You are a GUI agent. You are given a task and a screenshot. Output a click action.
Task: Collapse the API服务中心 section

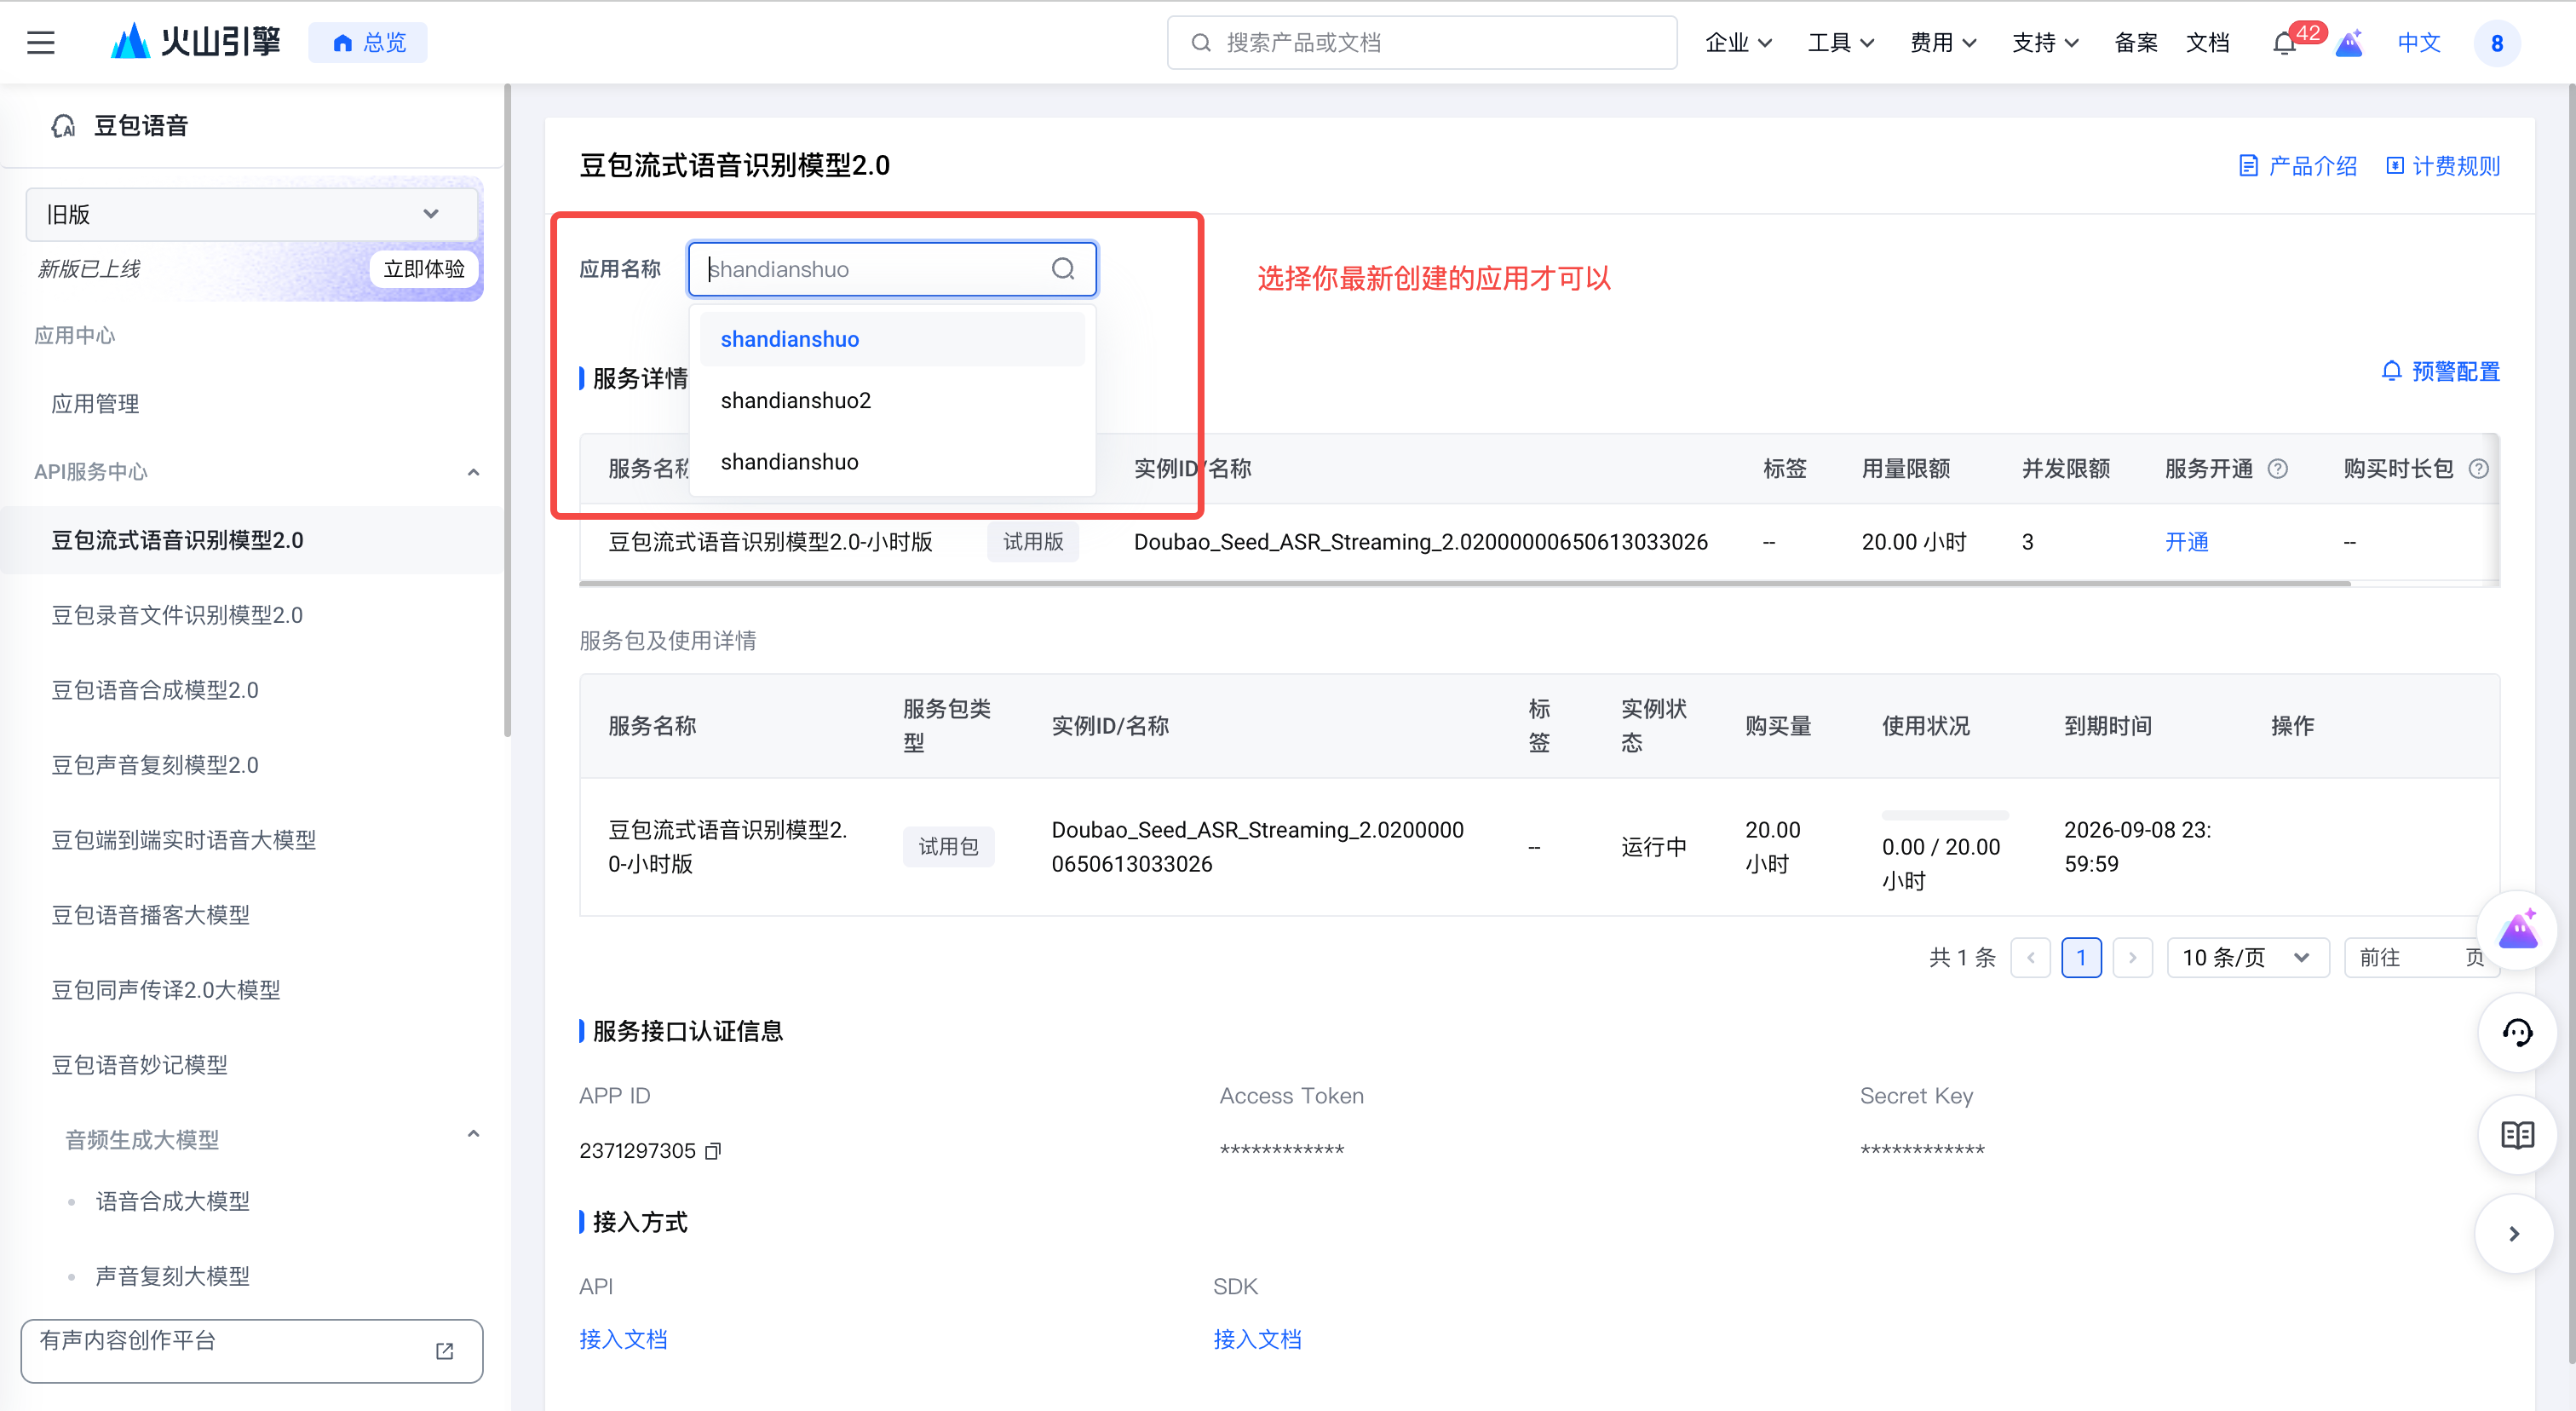point(473,471)
